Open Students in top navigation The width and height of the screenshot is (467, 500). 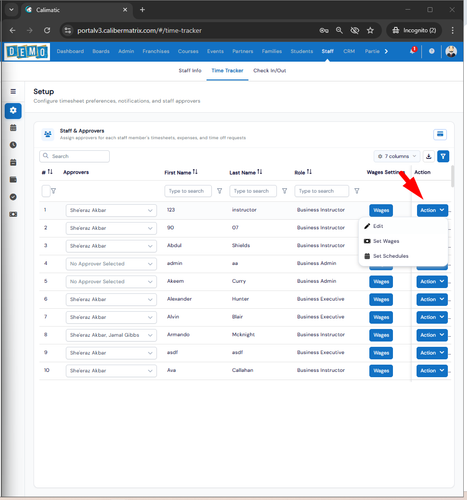(x=302, y=51)
